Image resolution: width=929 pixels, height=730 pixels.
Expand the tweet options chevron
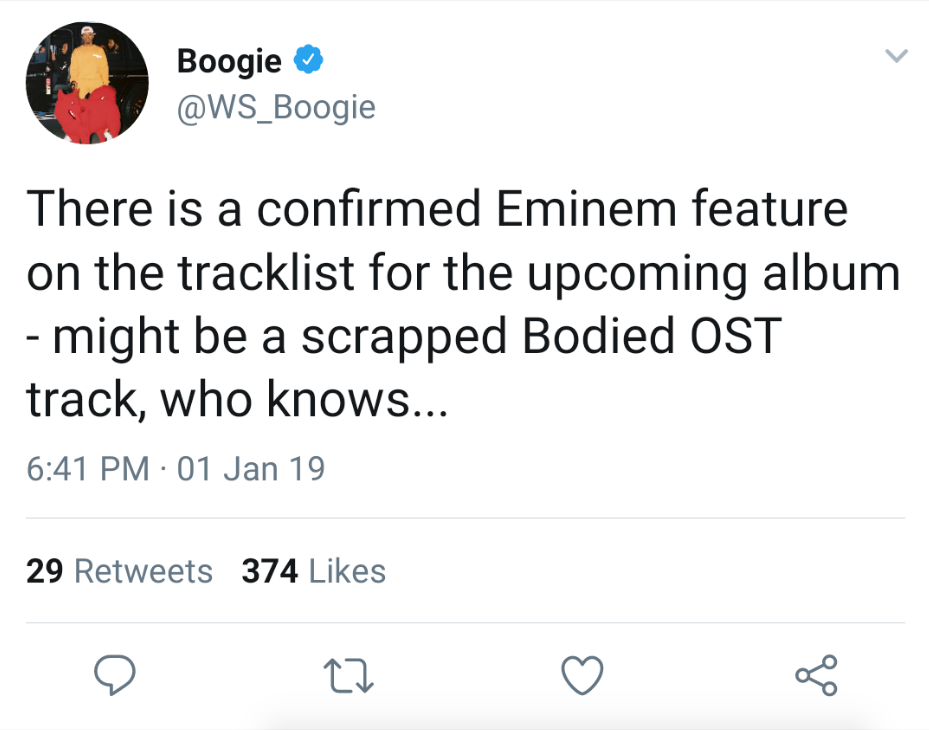[x=896, y=56]
